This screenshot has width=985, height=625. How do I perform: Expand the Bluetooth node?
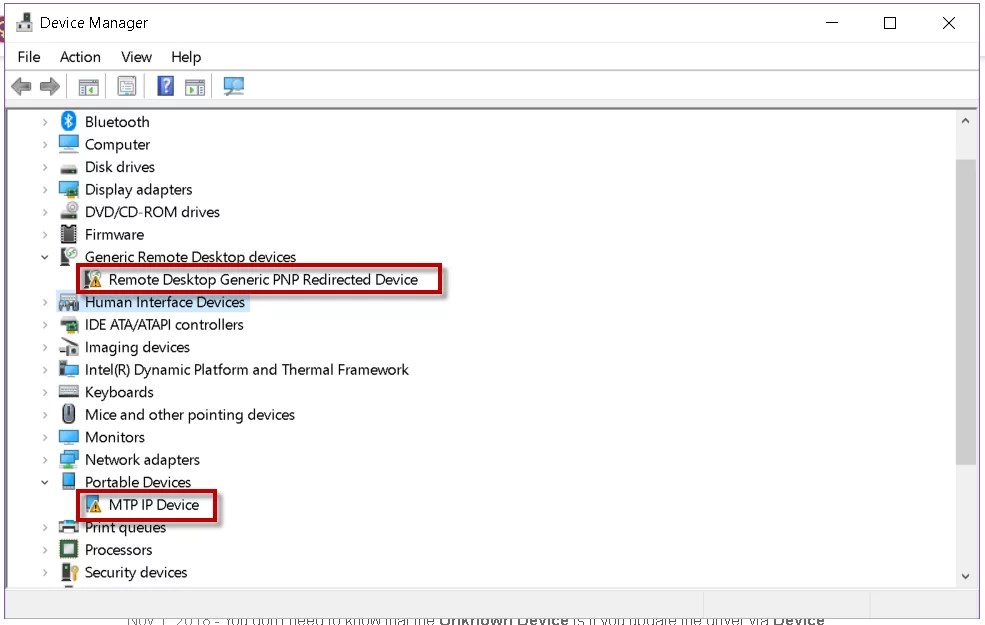(45, 122)
